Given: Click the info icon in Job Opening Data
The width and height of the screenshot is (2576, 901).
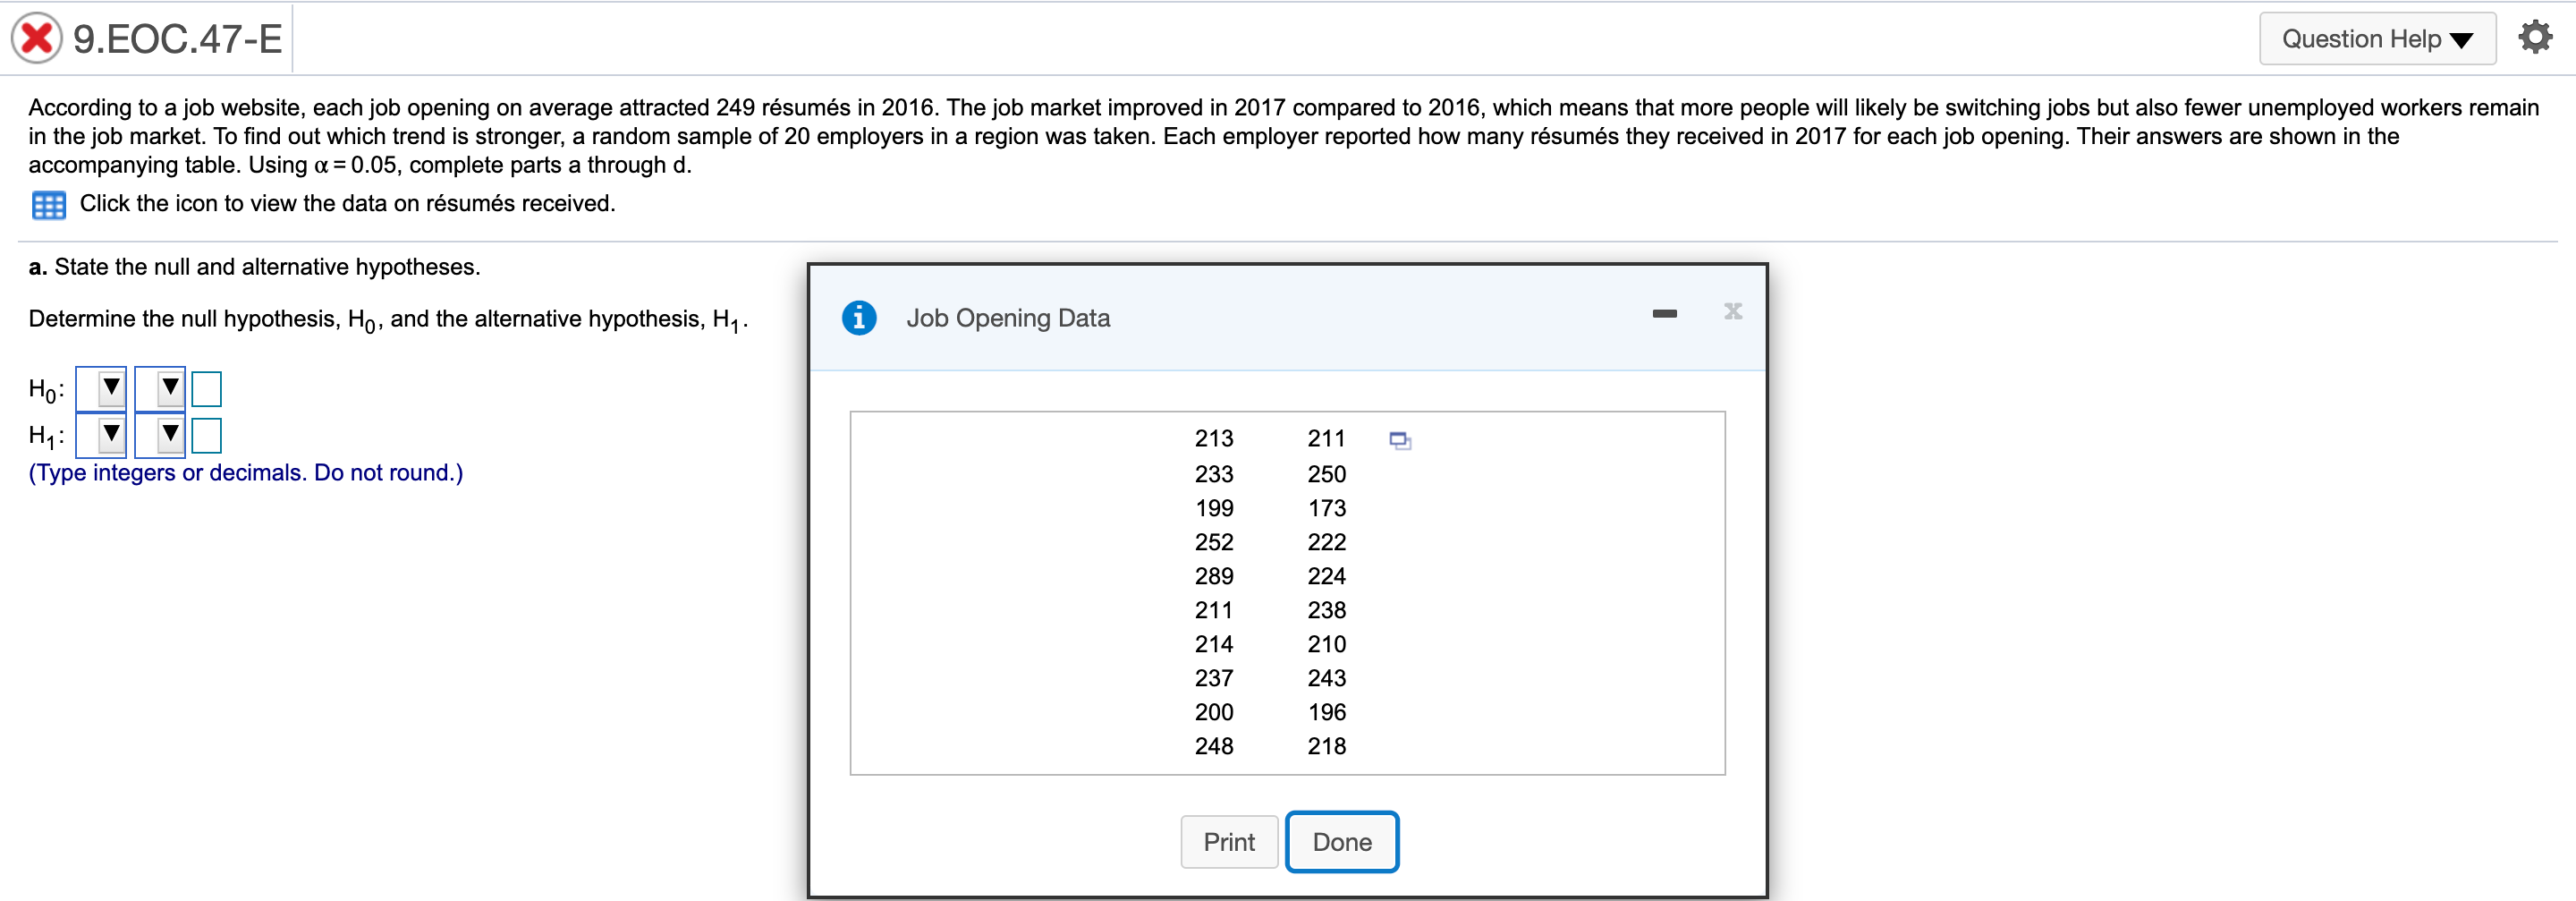Looking at the screenshot, I should (x=859, y=317).
